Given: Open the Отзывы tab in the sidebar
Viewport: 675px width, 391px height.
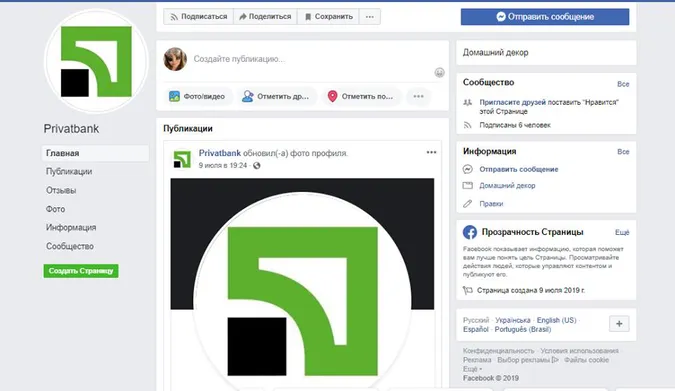Looking at the screenshot, I should [61, 190].
